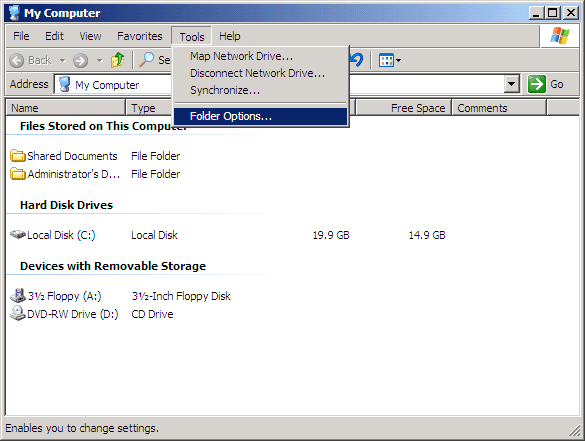Maximize the My Computer window
The image size is (585, 441).
click(553, 13)
